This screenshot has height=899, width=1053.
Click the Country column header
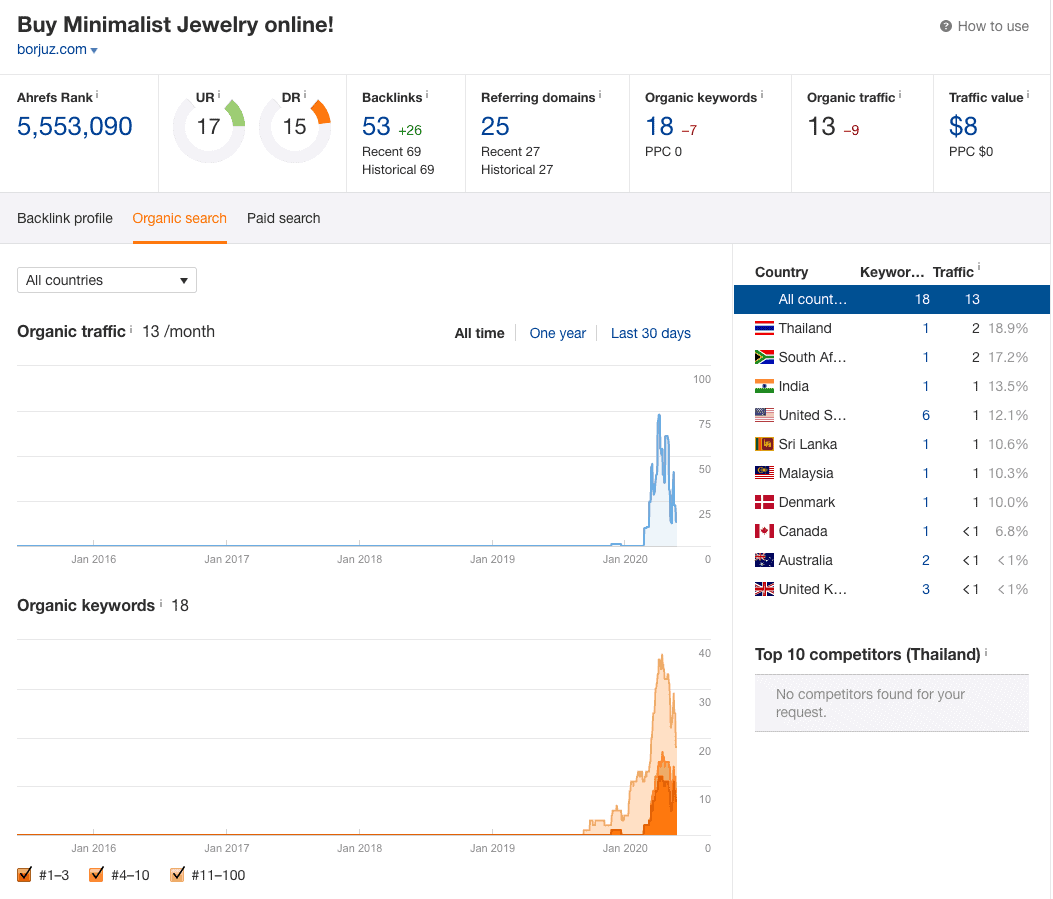click(x=781, y=272)
